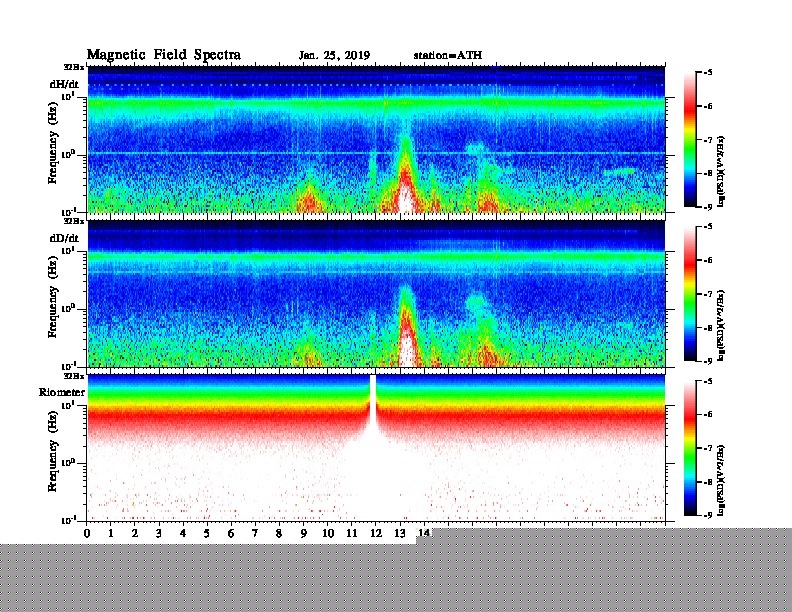Screen dimensions: 792x612
Task: Click the "-7" tick on the dH/dt colorbar
Action: (708, 140)
